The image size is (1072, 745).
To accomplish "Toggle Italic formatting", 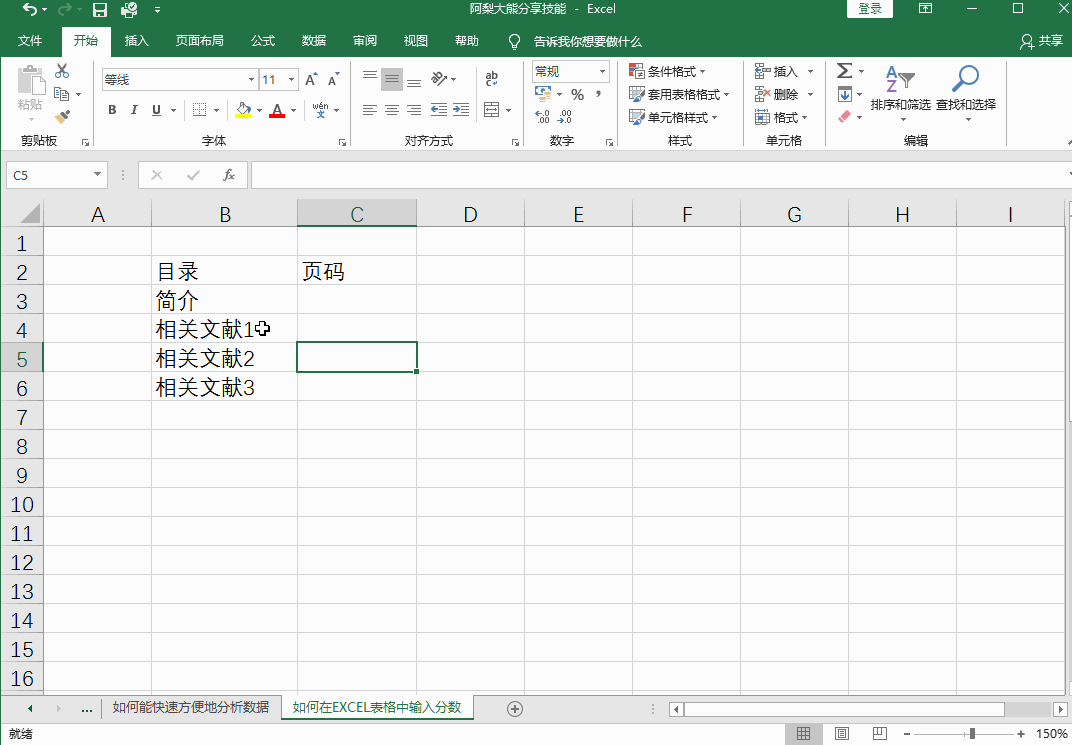I will (134, 110).
